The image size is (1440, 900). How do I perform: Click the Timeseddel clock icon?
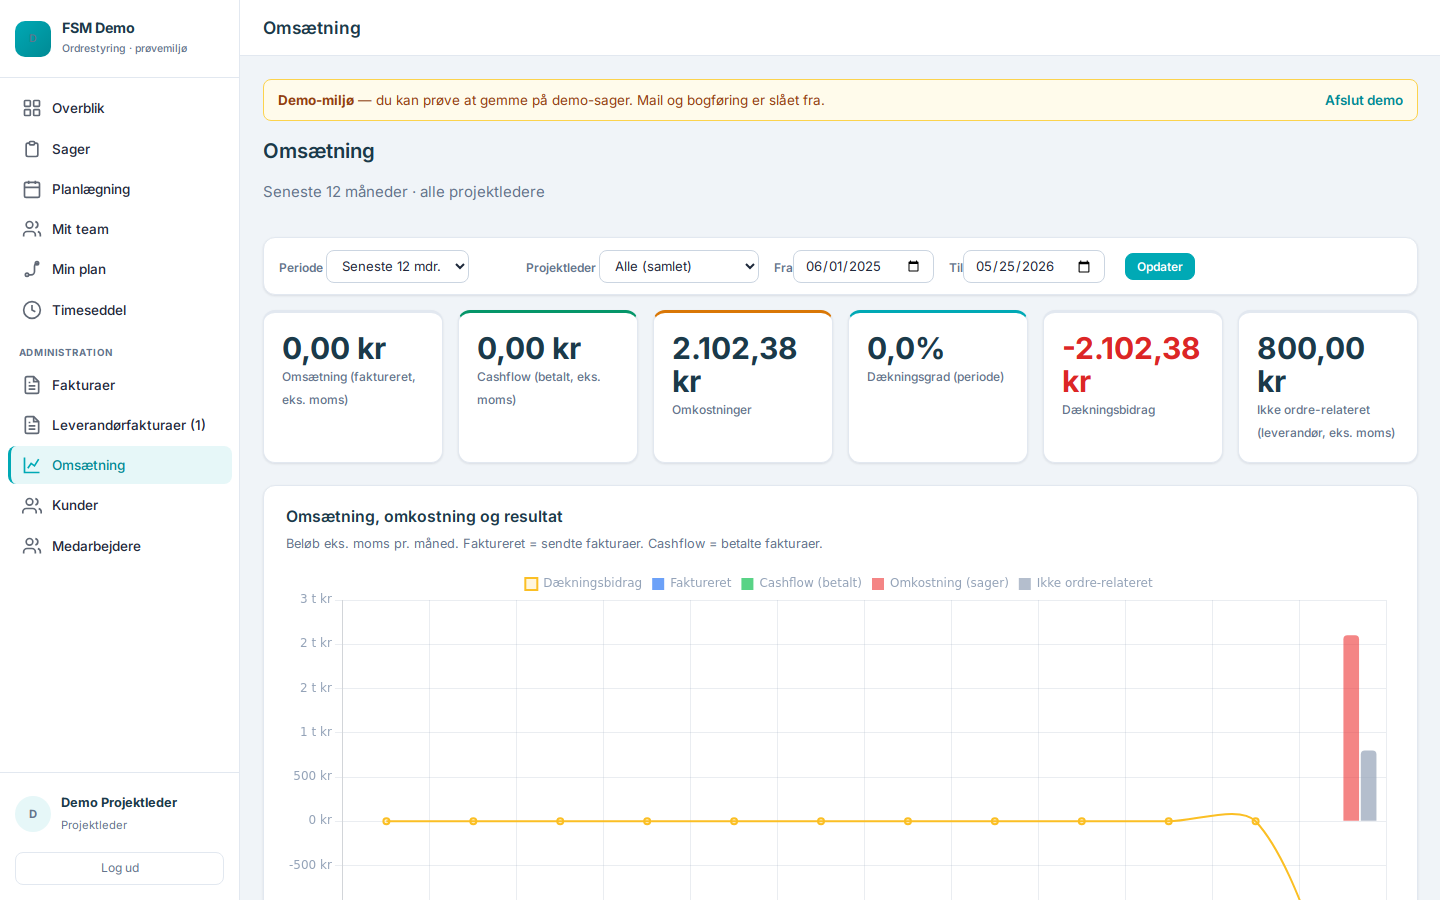click(x=32, y=310)
